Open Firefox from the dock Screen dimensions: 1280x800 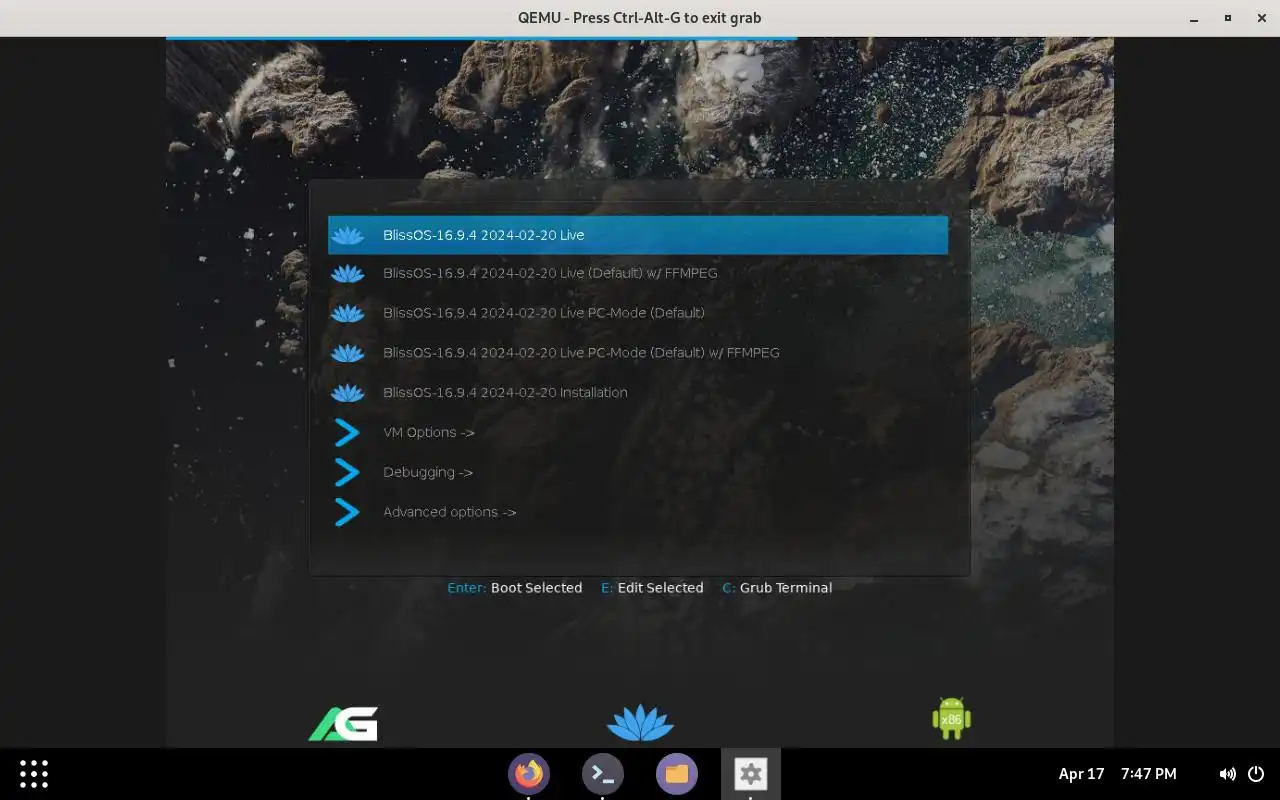tap(529, 774)
